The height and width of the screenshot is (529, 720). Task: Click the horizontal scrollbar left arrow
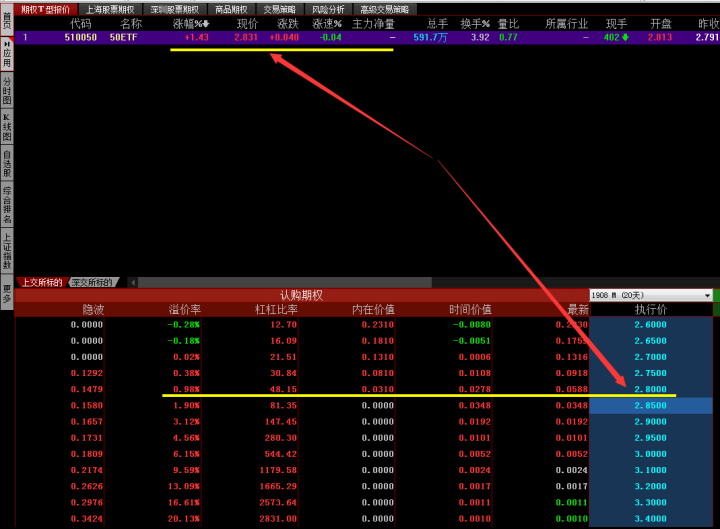point(133,282)
